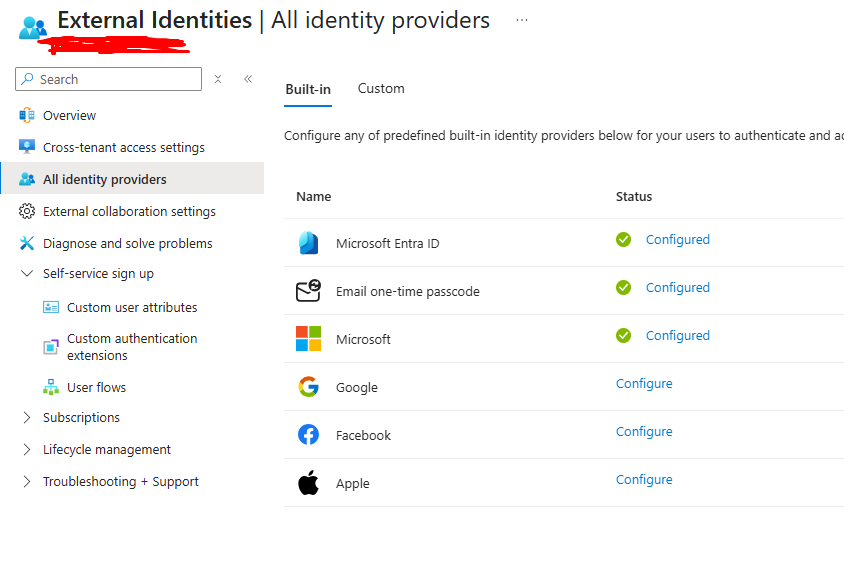Open the ellipsis more options menu
Image resolution: width=844 pixels, height=574 pixels.
click(522, 20)
